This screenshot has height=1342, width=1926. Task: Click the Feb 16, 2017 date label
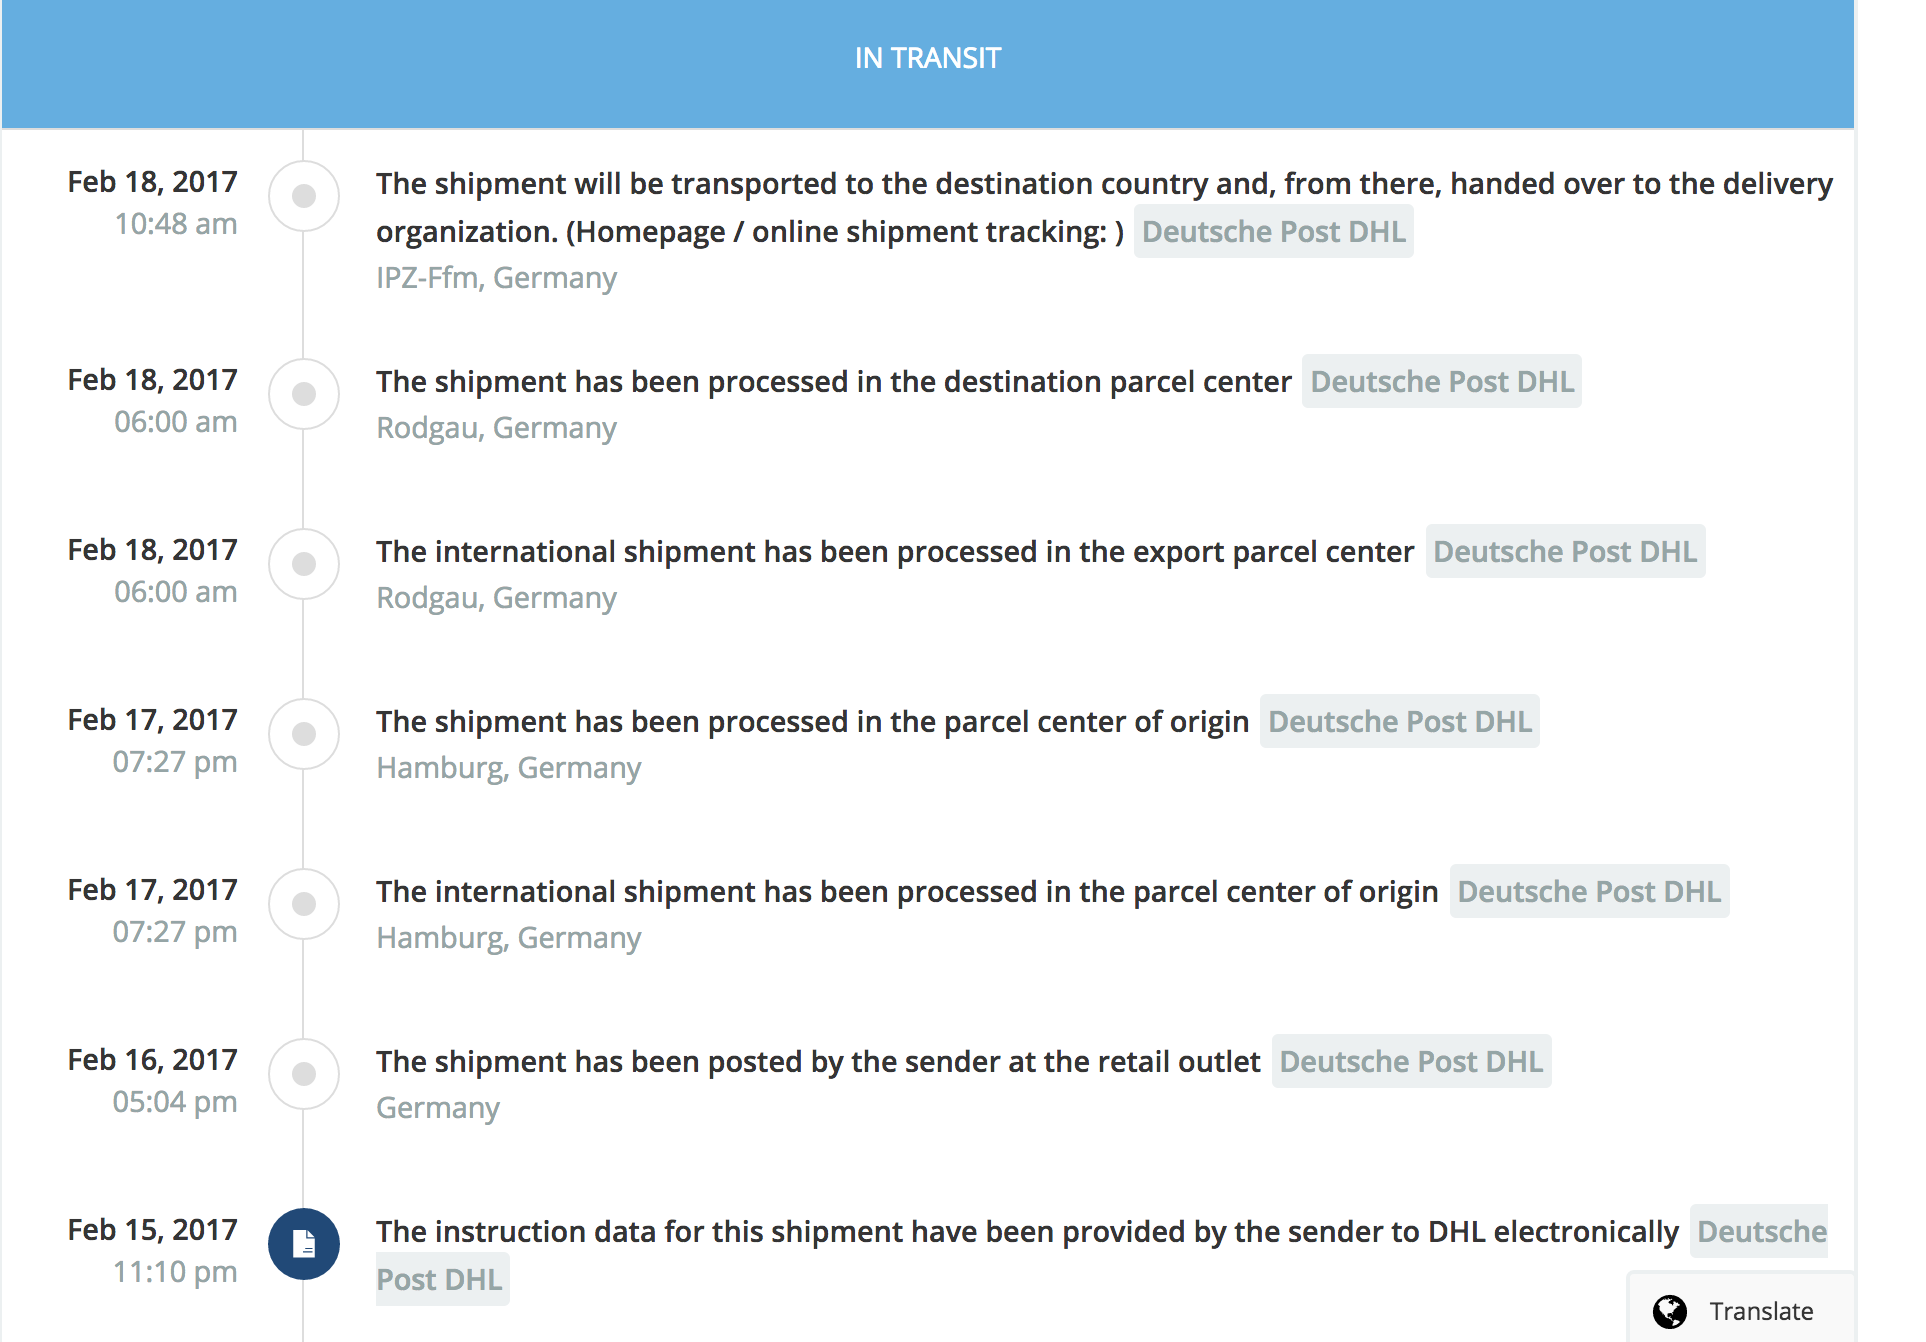tap(152, 1060)
